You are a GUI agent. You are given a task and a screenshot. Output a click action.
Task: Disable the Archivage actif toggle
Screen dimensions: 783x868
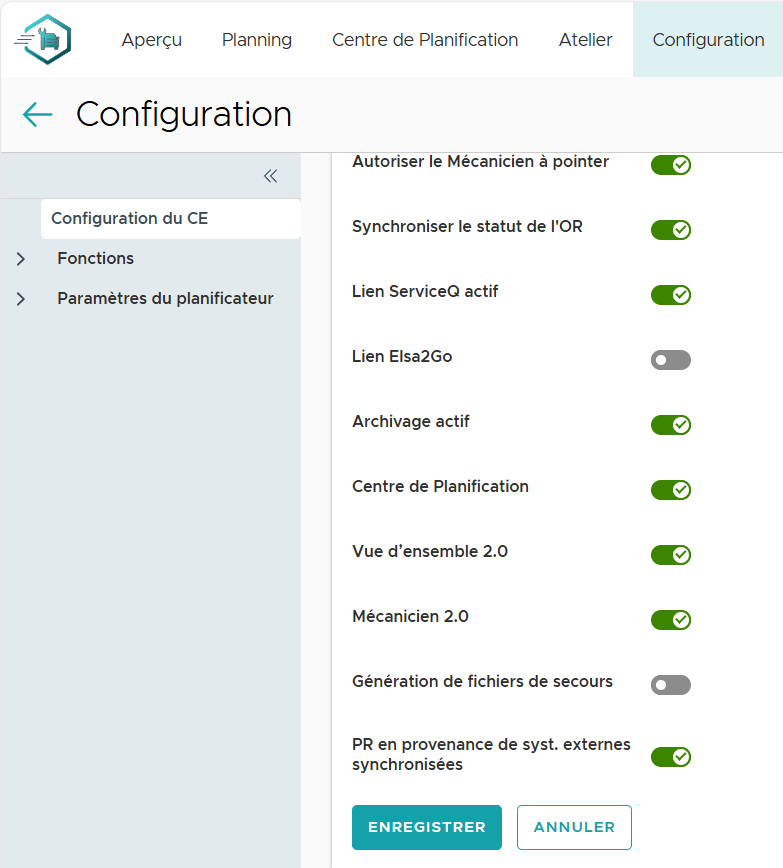tap(670, 425)
